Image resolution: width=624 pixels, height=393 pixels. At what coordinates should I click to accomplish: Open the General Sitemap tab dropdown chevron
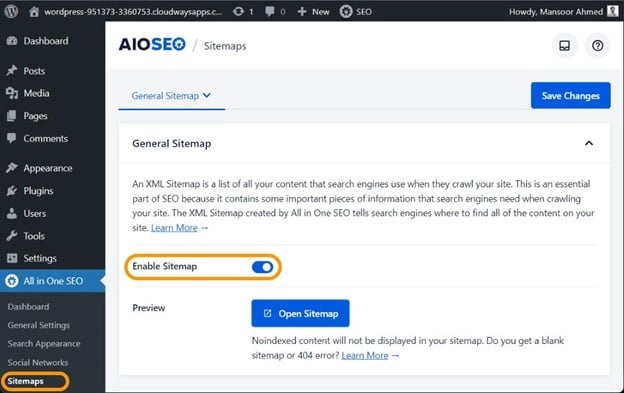coord(207,95)
